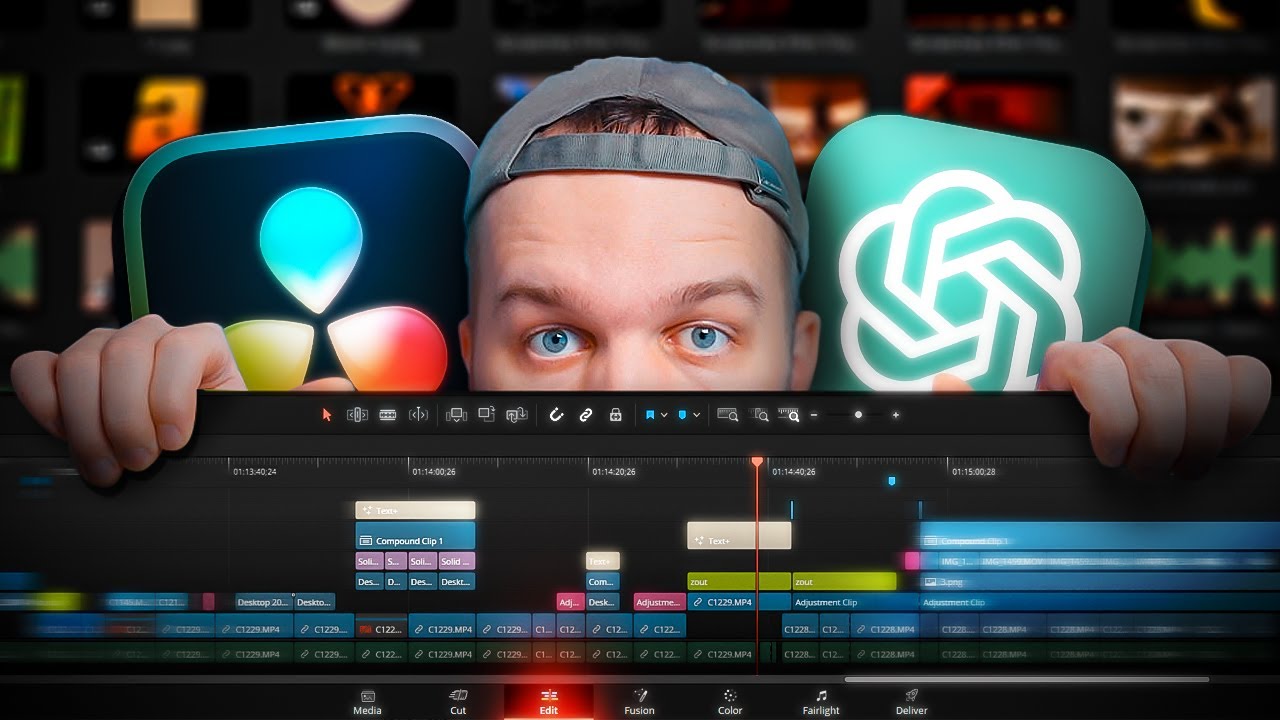This screenshot has height=720, width=1280.
Task: Switch to the highlighted Edit page
Action: (x=548, y=702)
